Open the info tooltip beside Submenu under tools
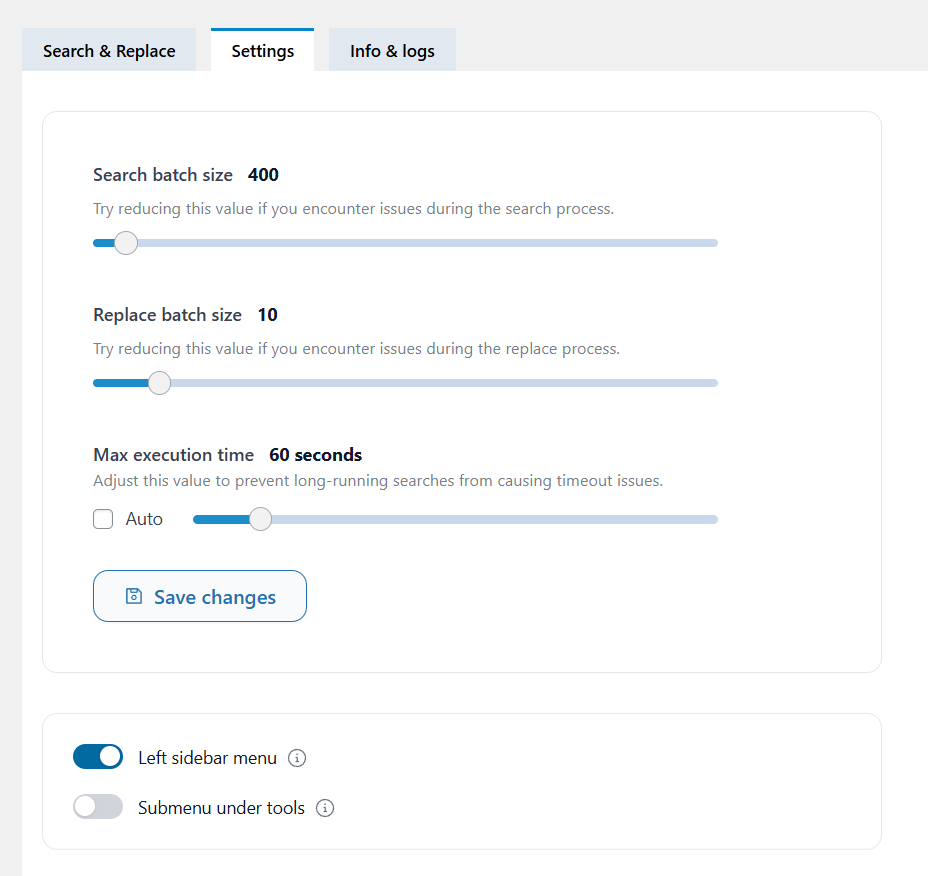The image size is (928, 876). tap(324, 808)
